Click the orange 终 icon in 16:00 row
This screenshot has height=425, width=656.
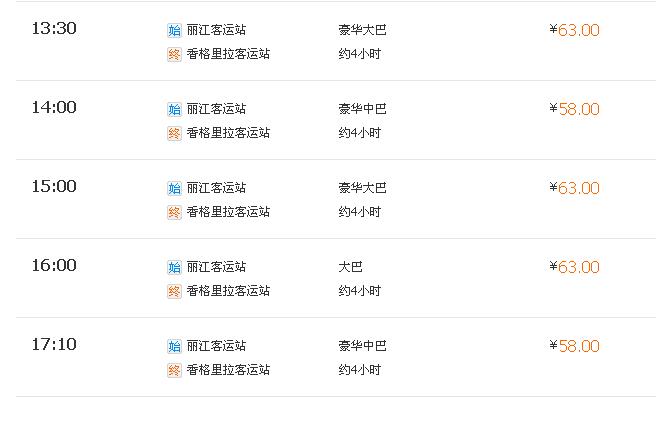pyautogui.click(x=174, y=292)
